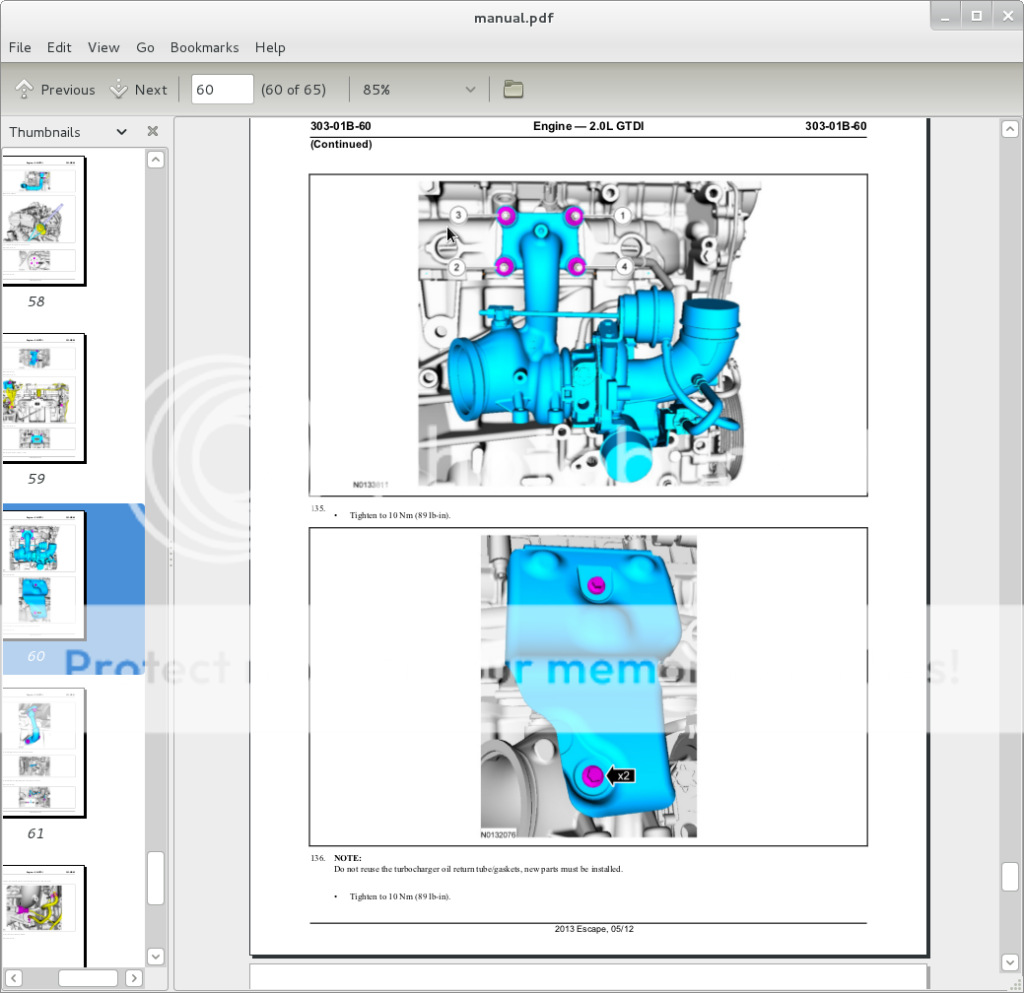This screenshot has width=1024, height=993.
Task: Select the thumbnail for page 61
Action: [44, 752]
